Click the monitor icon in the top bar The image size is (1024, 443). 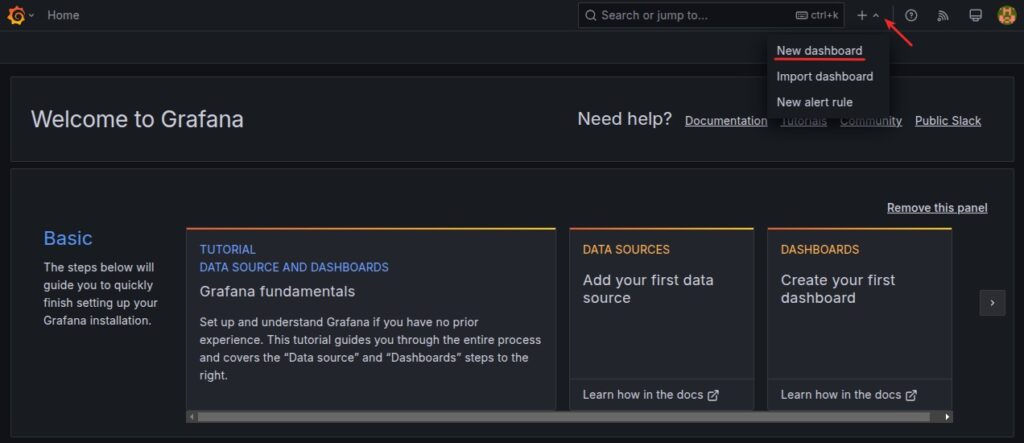975,15
